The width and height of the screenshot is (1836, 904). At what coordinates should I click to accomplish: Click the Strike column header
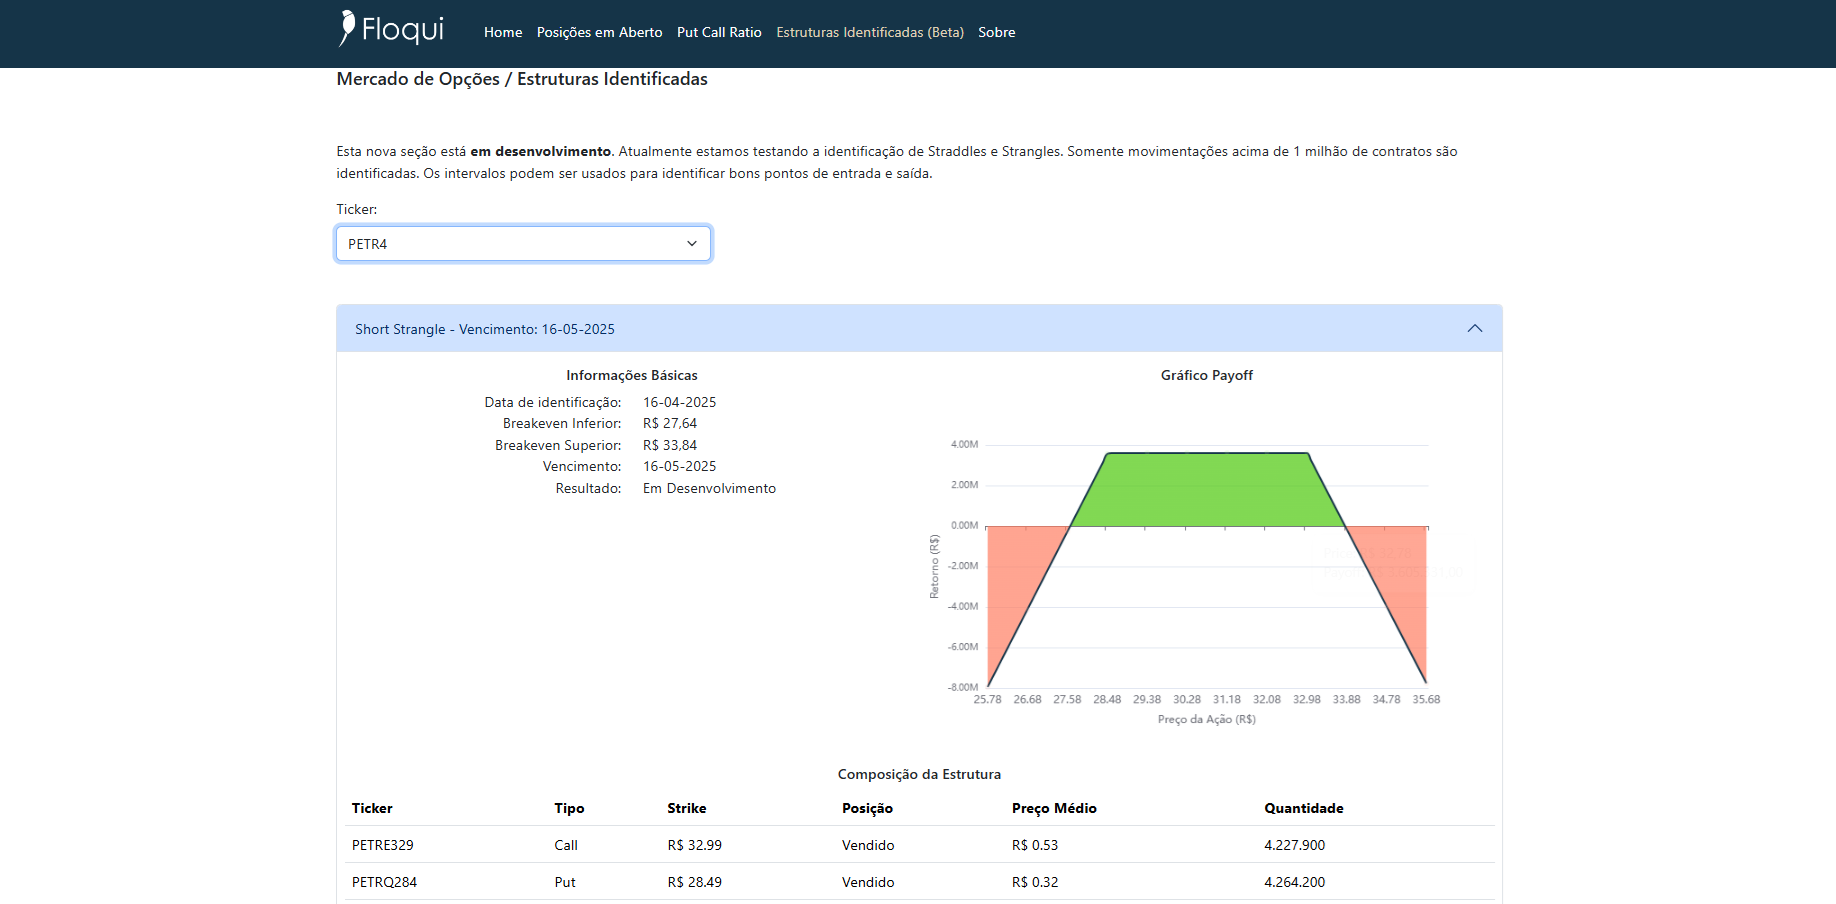click(687, 808)
